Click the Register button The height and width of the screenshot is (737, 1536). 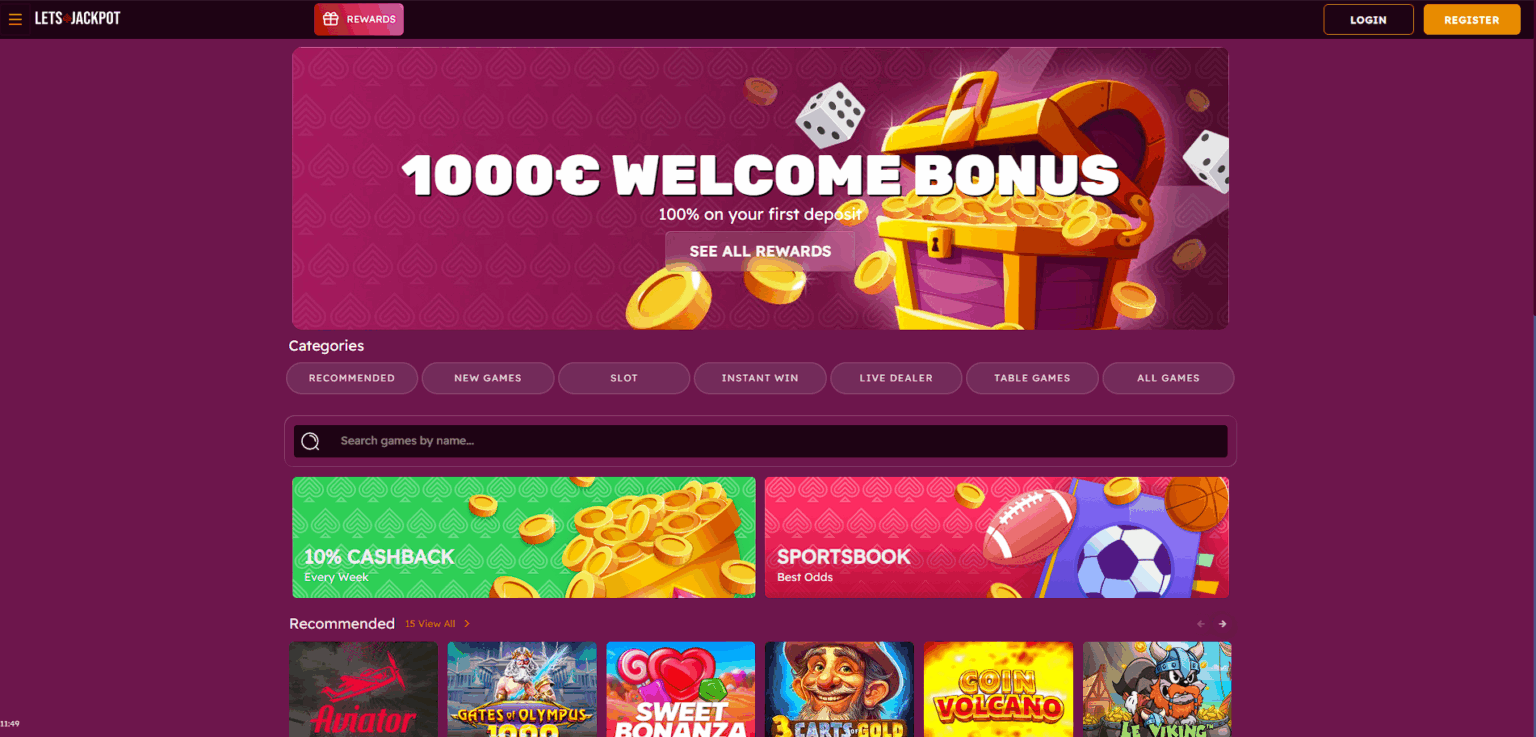click(x=1472, y=20)
